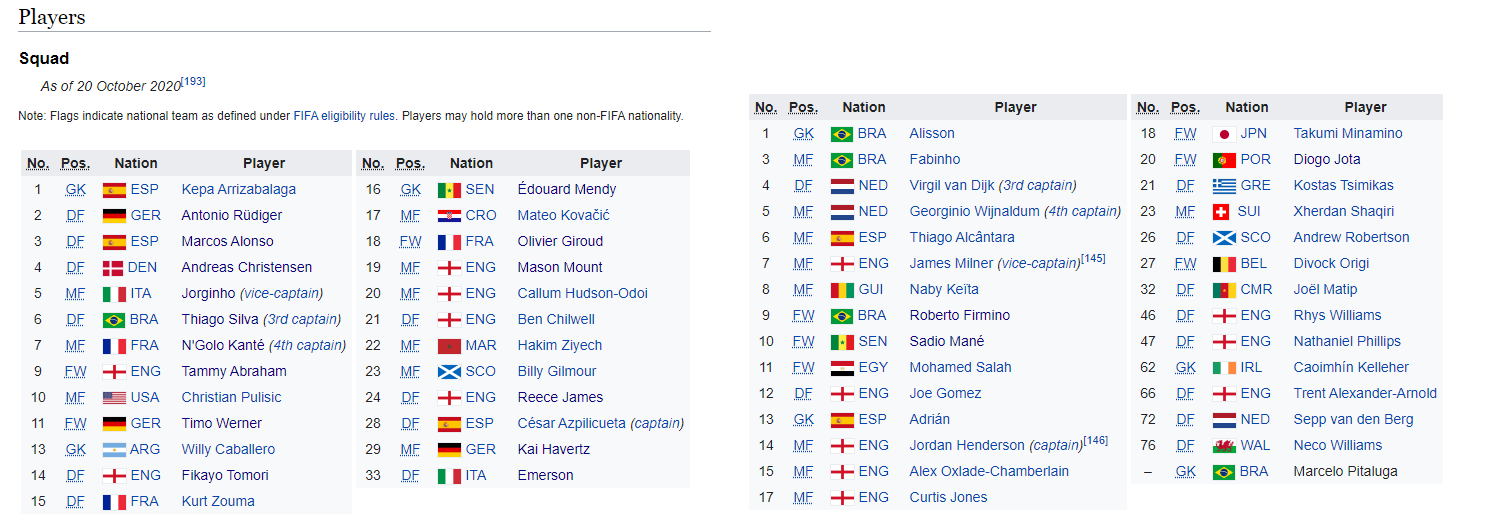Click citation 146 next to Jordan Henderson
The width and height of the screenshot is (1489, 523).
1096,440
